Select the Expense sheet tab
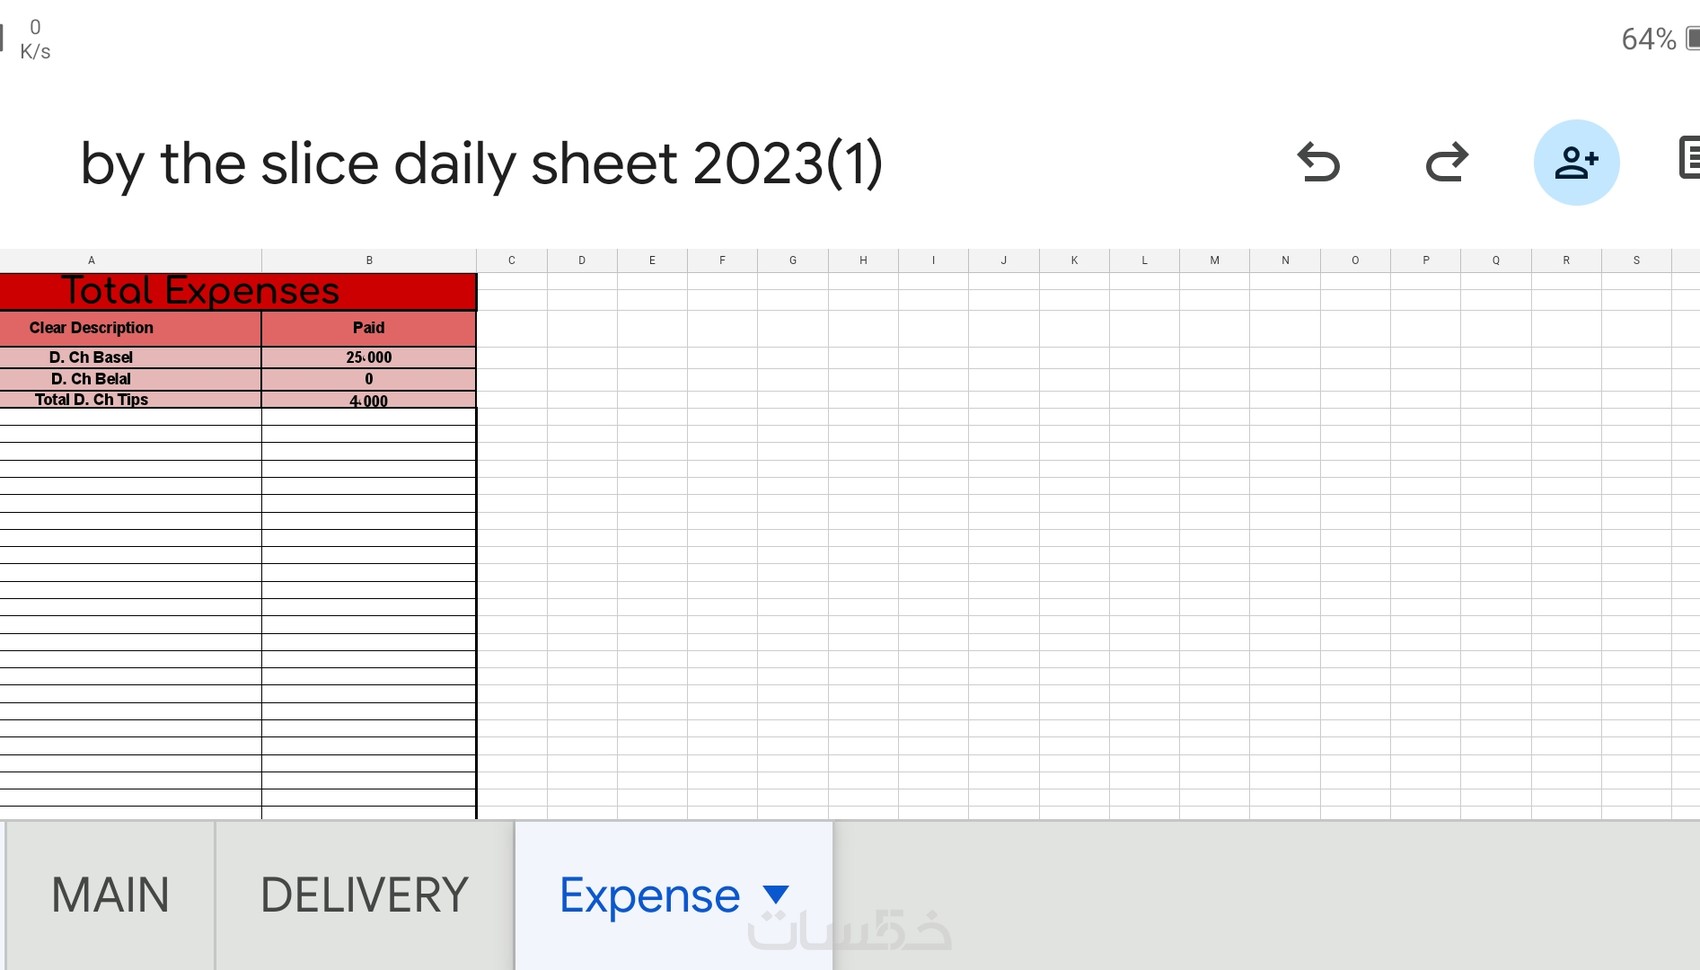The height and width of the screenshot is (970, 1700). tap(649, 895)
